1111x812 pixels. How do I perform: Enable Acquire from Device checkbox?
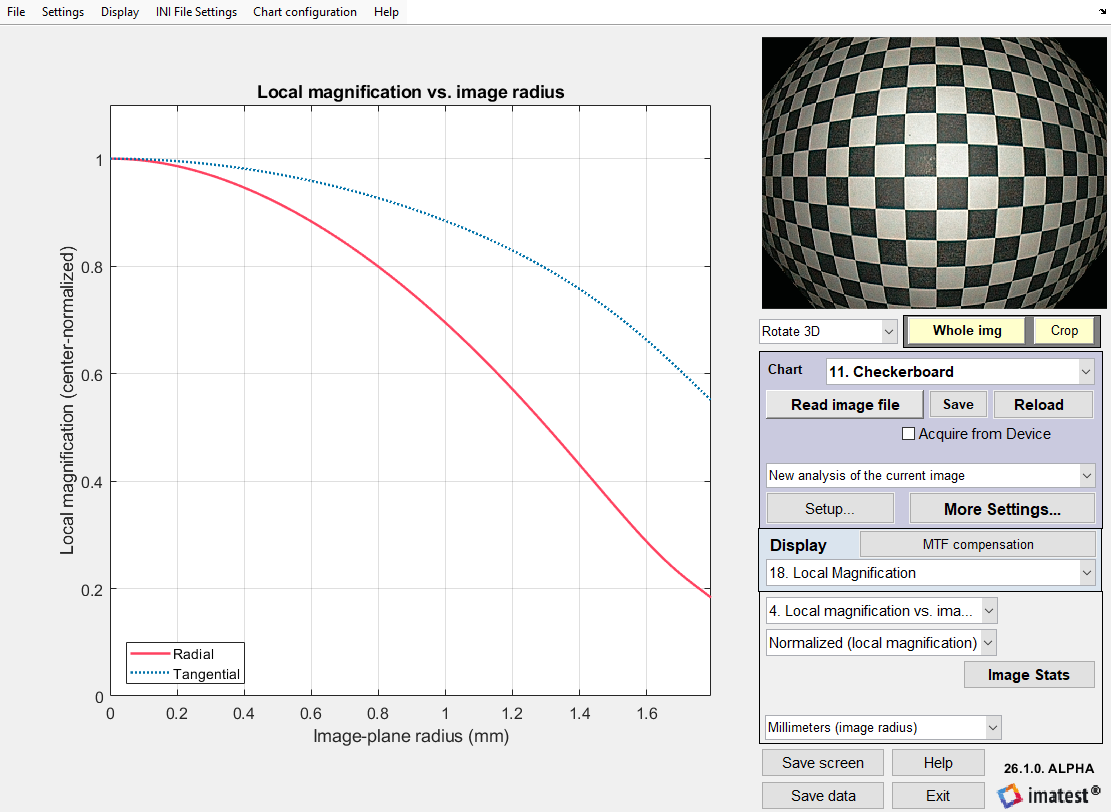[909, 434]
